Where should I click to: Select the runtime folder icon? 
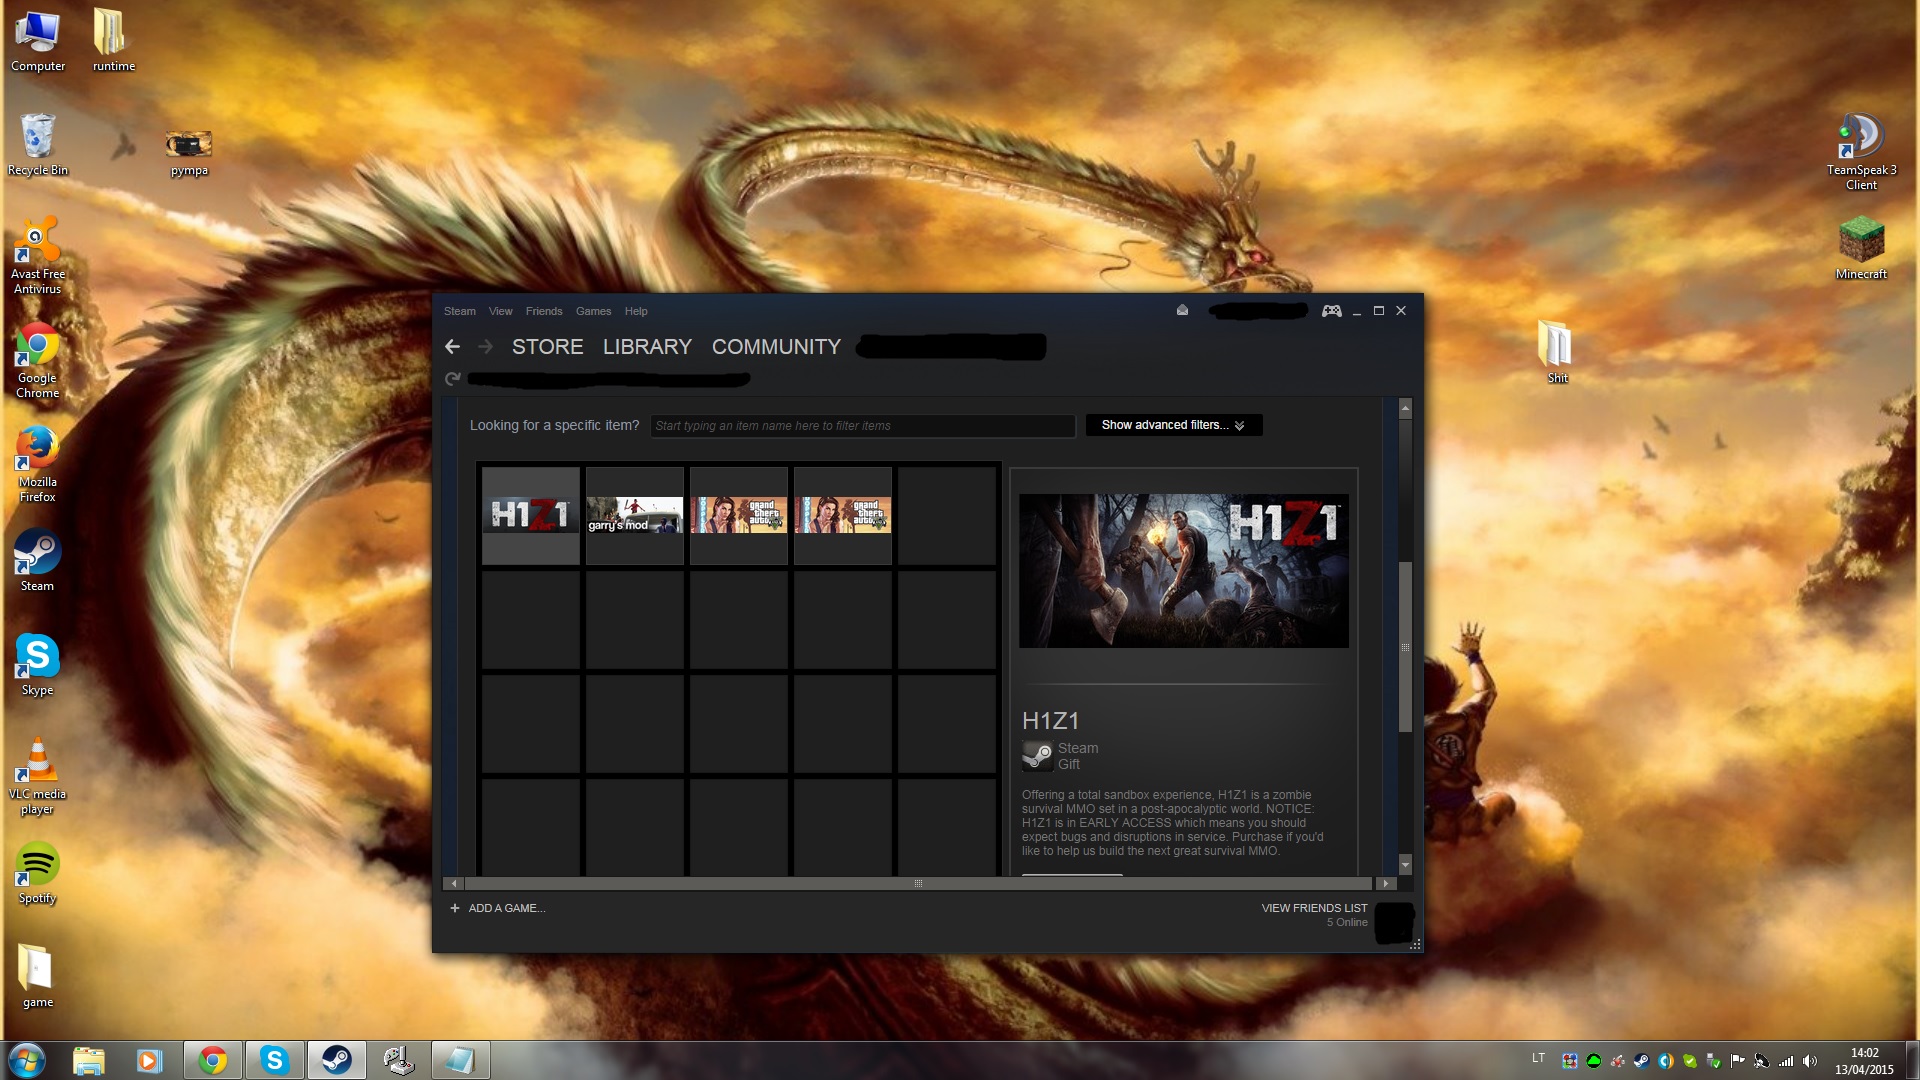[113, 41]
